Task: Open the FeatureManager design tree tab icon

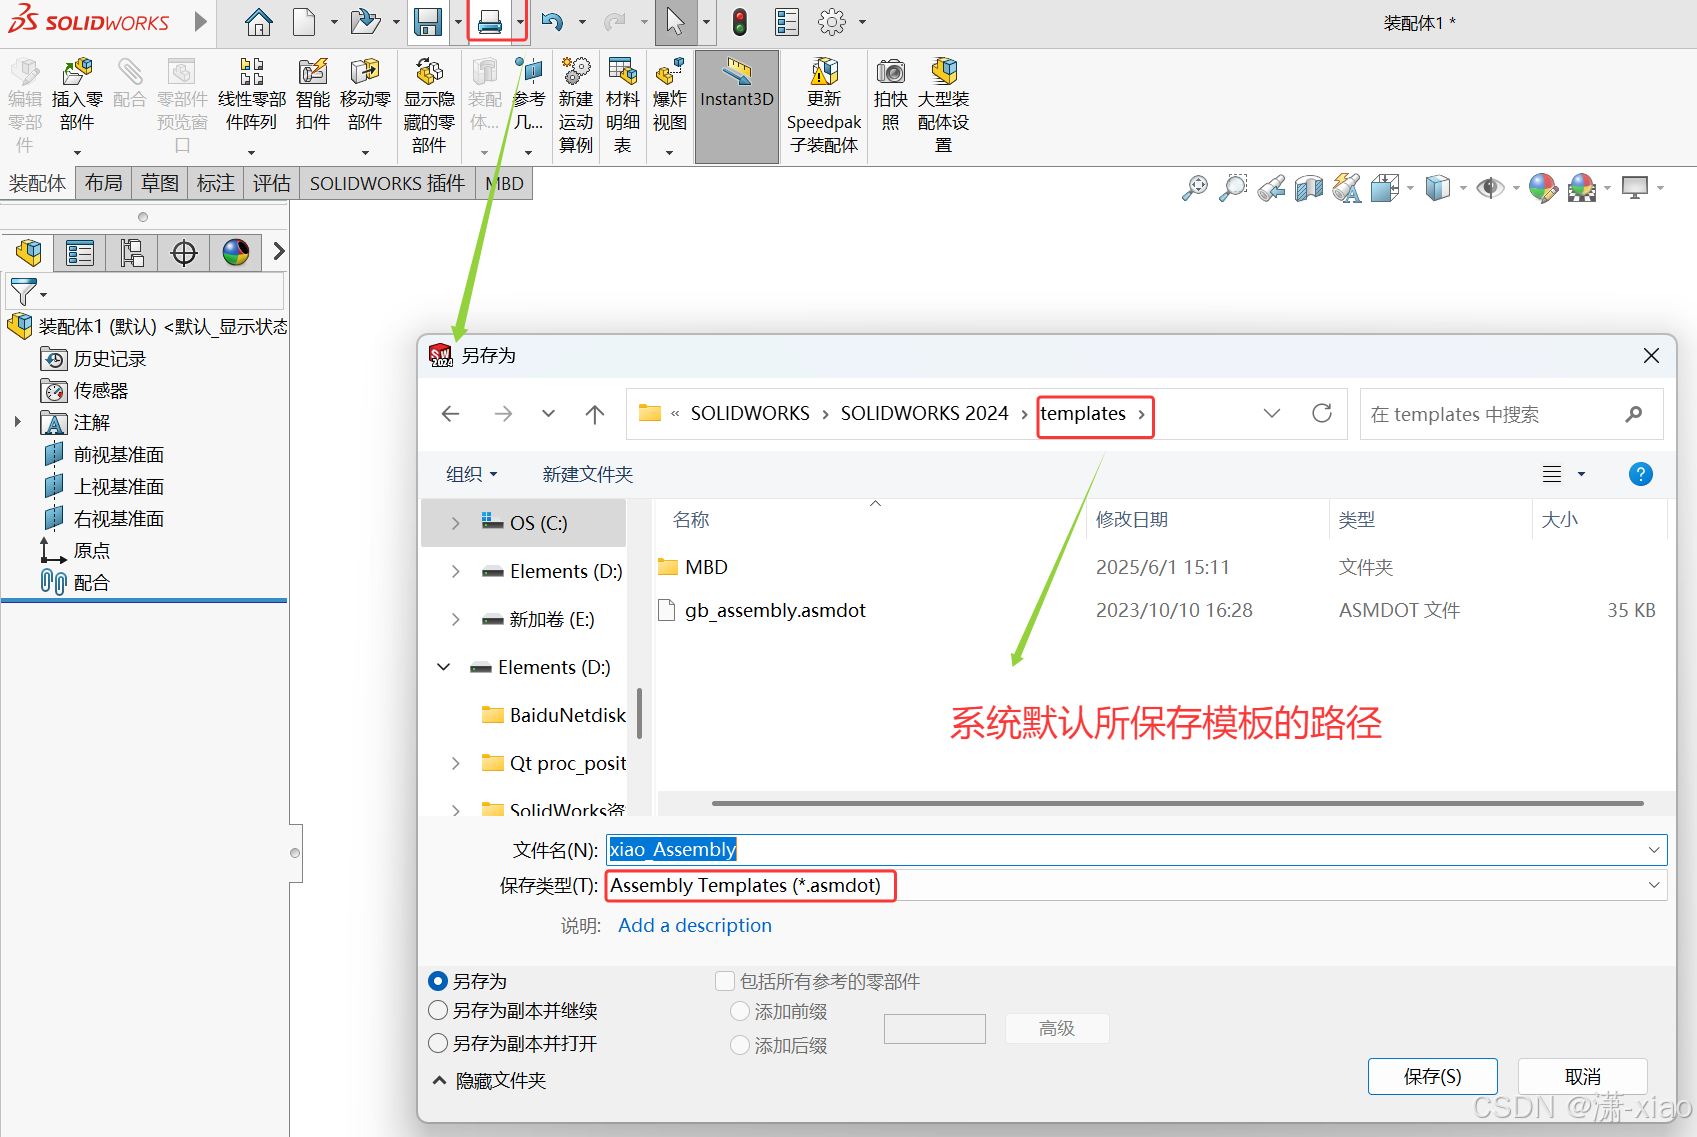Action: [29, 253]
